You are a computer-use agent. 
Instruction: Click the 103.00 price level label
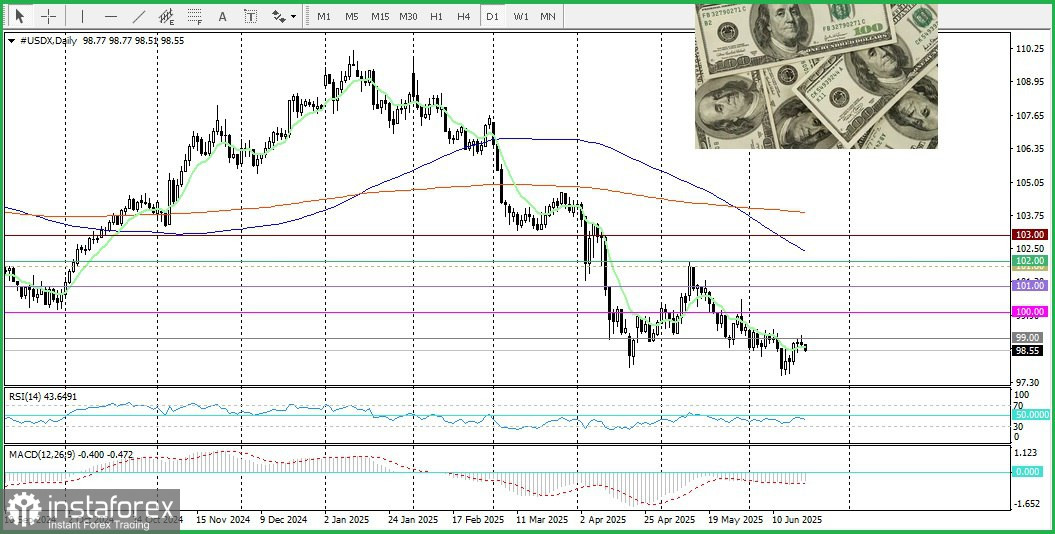pos(1030,235)
